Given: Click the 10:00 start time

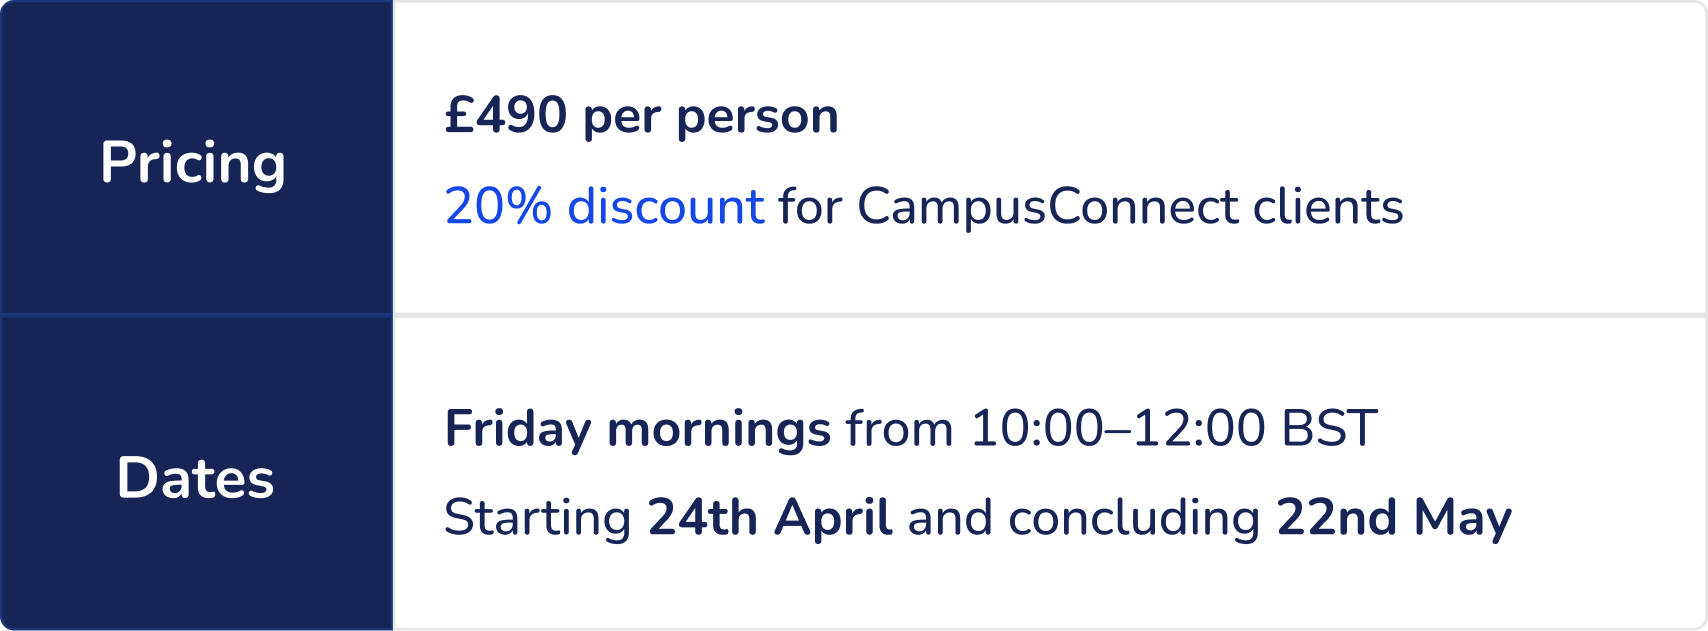Looking at the screenshot, I should (x=1036, y=429).
